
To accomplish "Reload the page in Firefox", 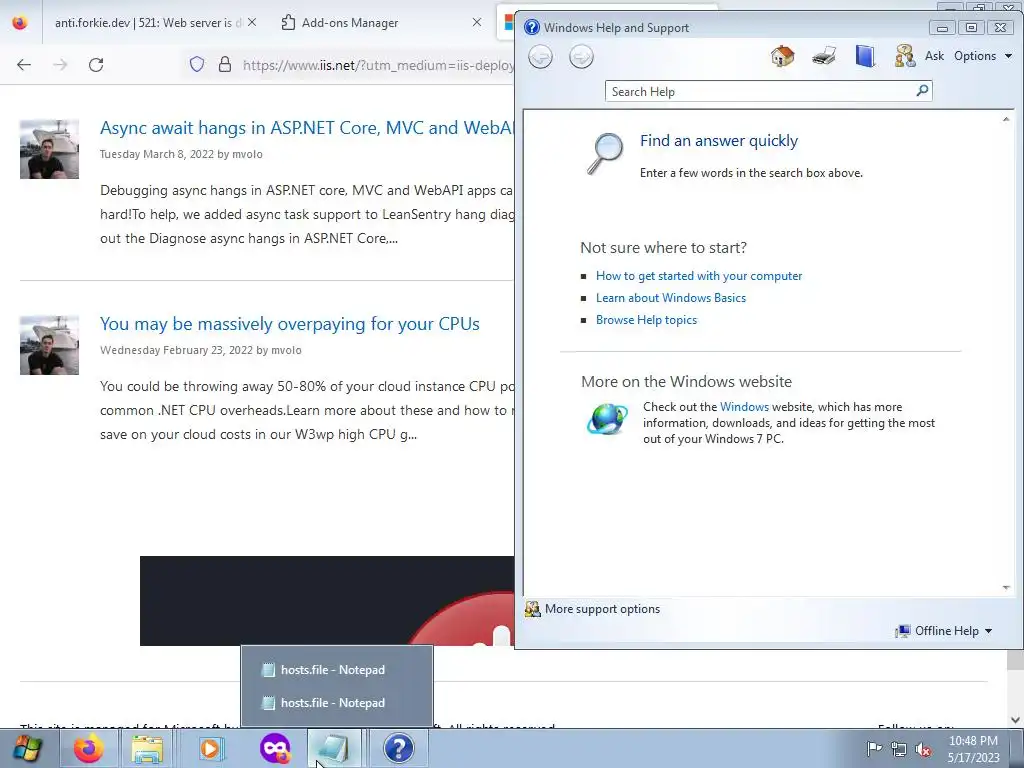I will 96,65.
